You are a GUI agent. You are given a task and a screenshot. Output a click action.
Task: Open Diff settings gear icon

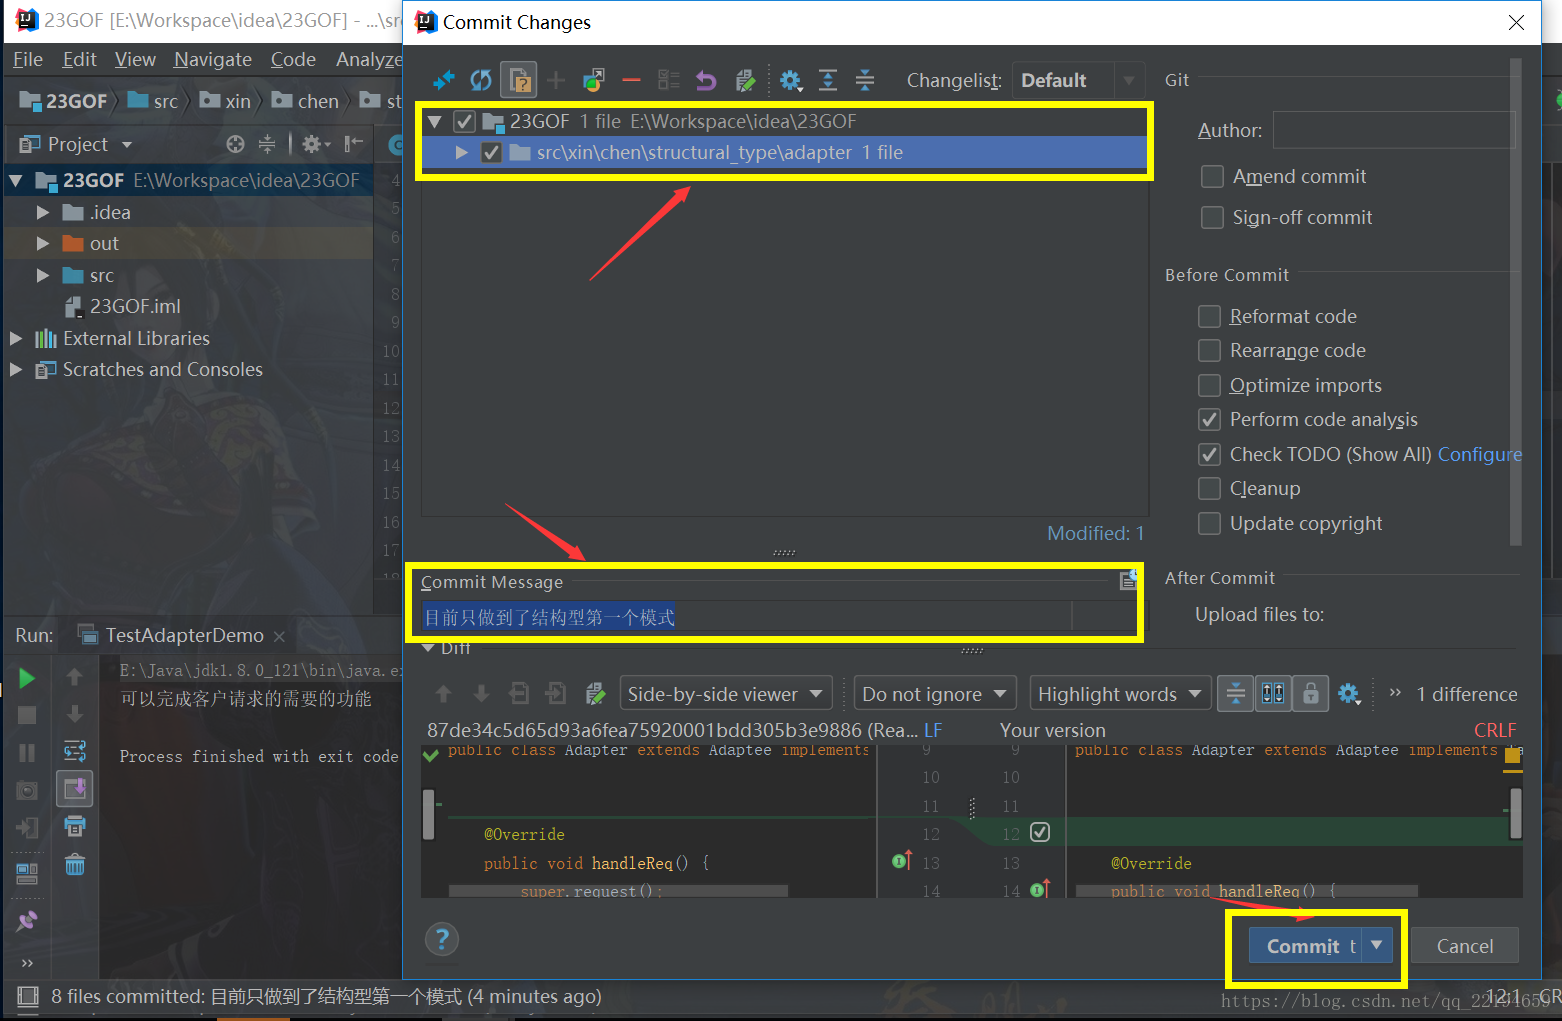pos(1349,693)
